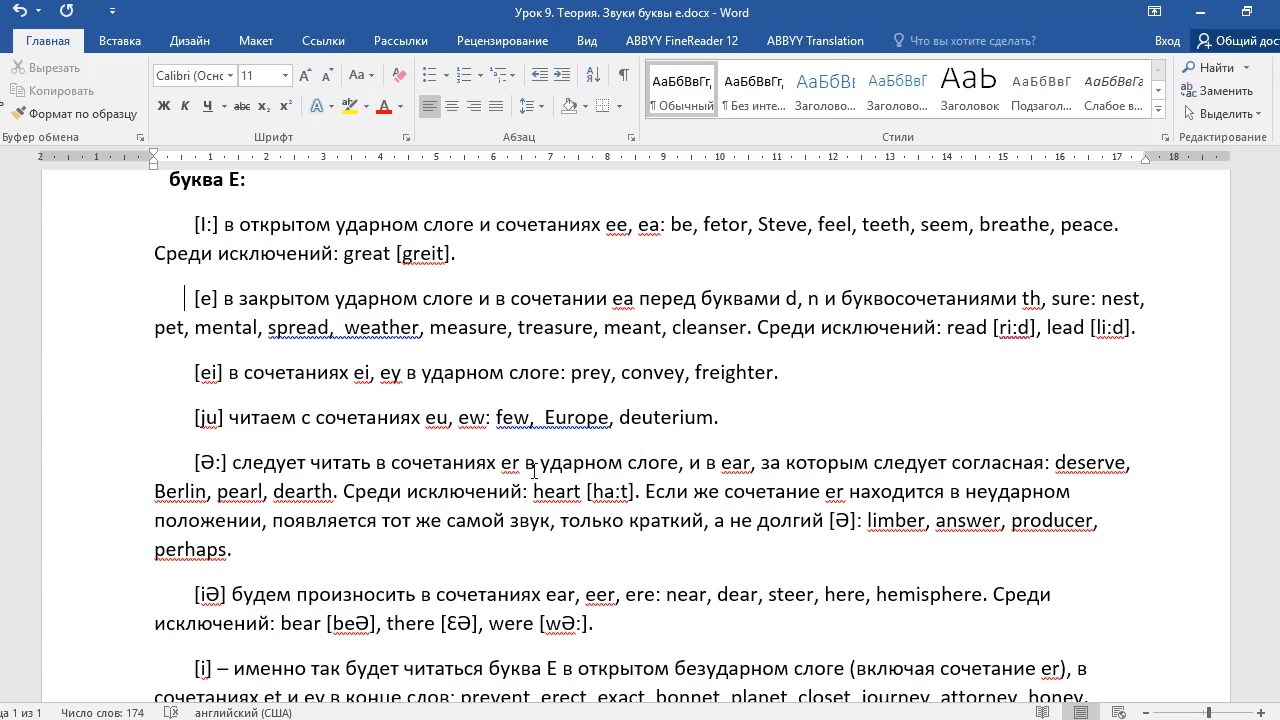Click the Format Painter (Формат по образцу)
The width and height of the screenshot is (1280, 720).
[74, 114]
